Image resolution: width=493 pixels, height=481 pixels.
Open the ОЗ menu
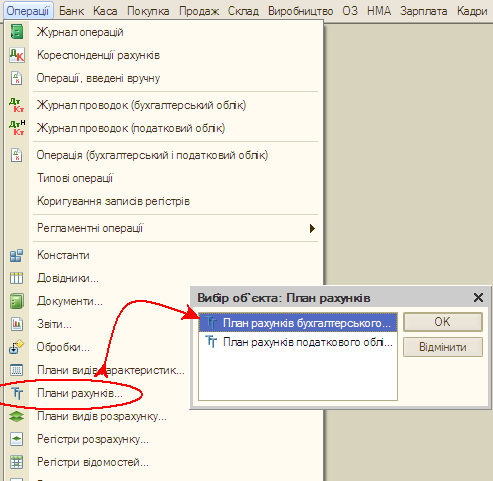pos(350,11)
